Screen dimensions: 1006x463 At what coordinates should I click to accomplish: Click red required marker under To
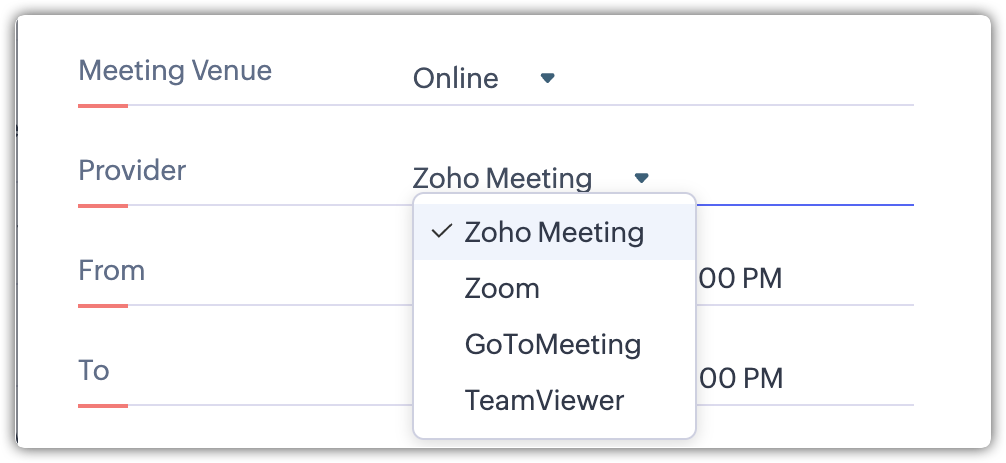click(x=103, y=405)
